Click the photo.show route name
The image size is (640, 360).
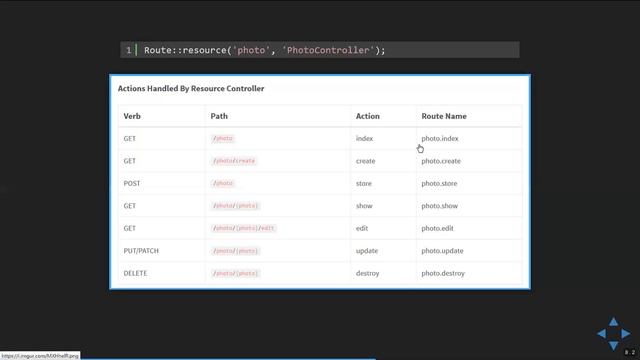(440, 206)
